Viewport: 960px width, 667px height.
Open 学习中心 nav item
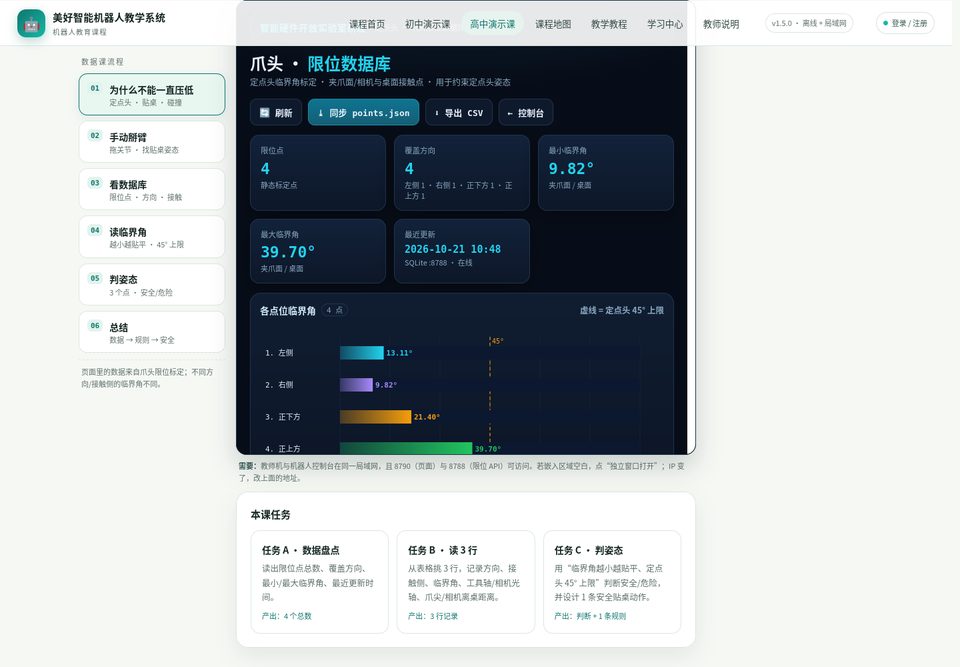665,24
